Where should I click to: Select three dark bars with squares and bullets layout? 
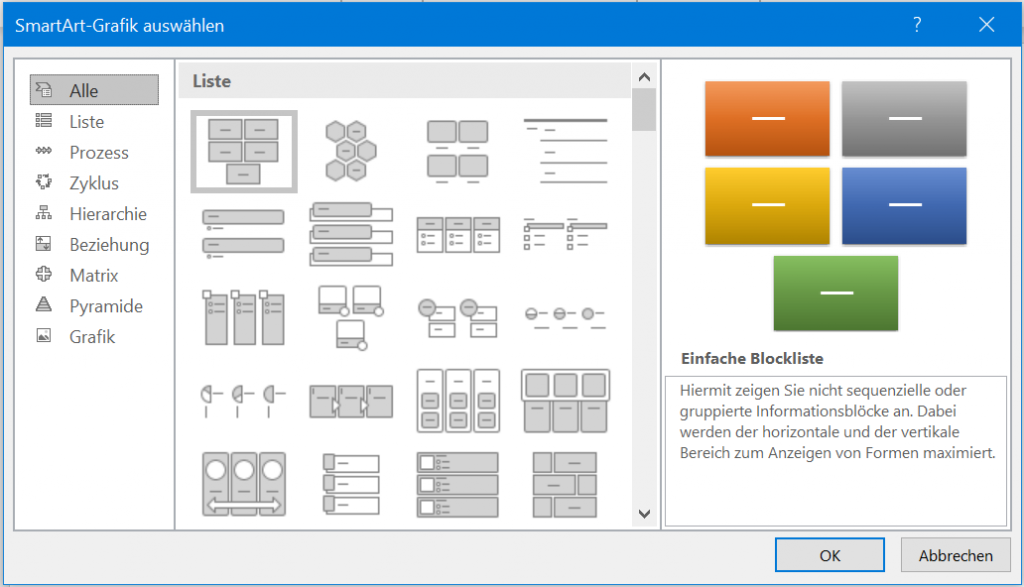pyautogui.click(x=458, y=484)
